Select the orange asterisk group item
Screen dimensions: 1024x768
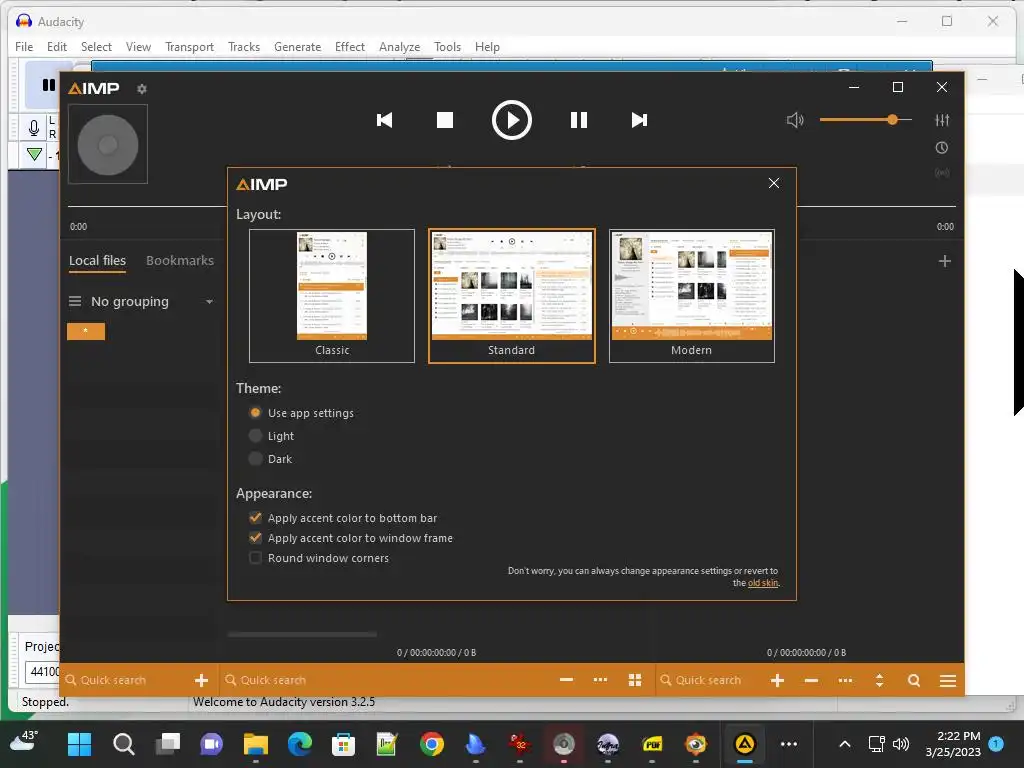tap(86, 331)
